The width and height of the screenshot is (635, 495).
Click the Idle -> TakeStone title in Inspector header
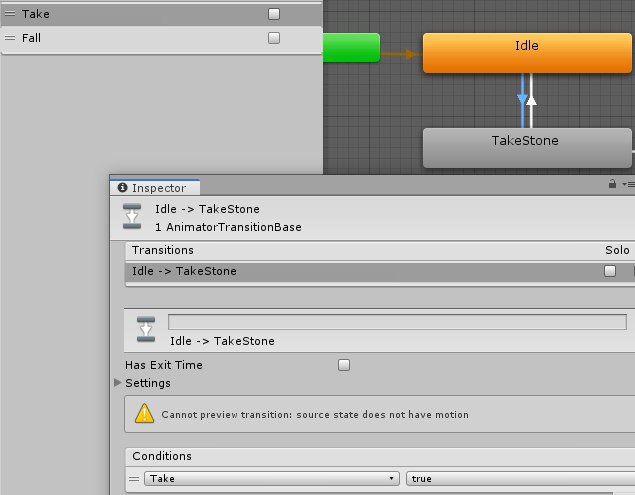tap(207, 209)
